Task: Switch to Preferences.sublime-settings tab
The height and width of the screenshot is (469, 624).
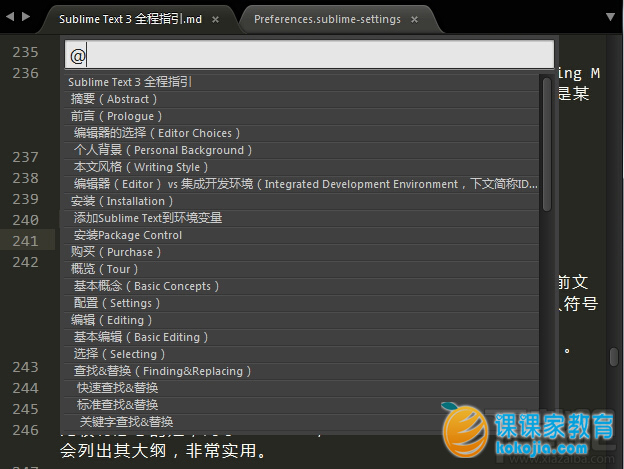Action: coord(327,19)
